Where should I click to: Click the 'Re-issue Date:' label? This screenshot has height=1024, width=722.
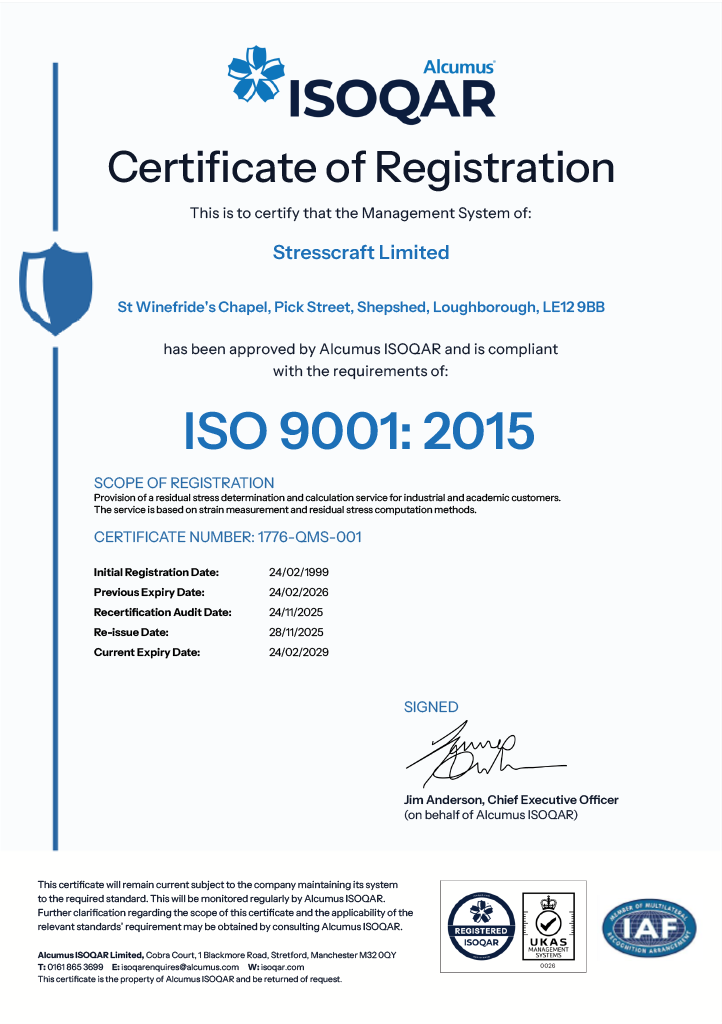[x=131, y=632]
